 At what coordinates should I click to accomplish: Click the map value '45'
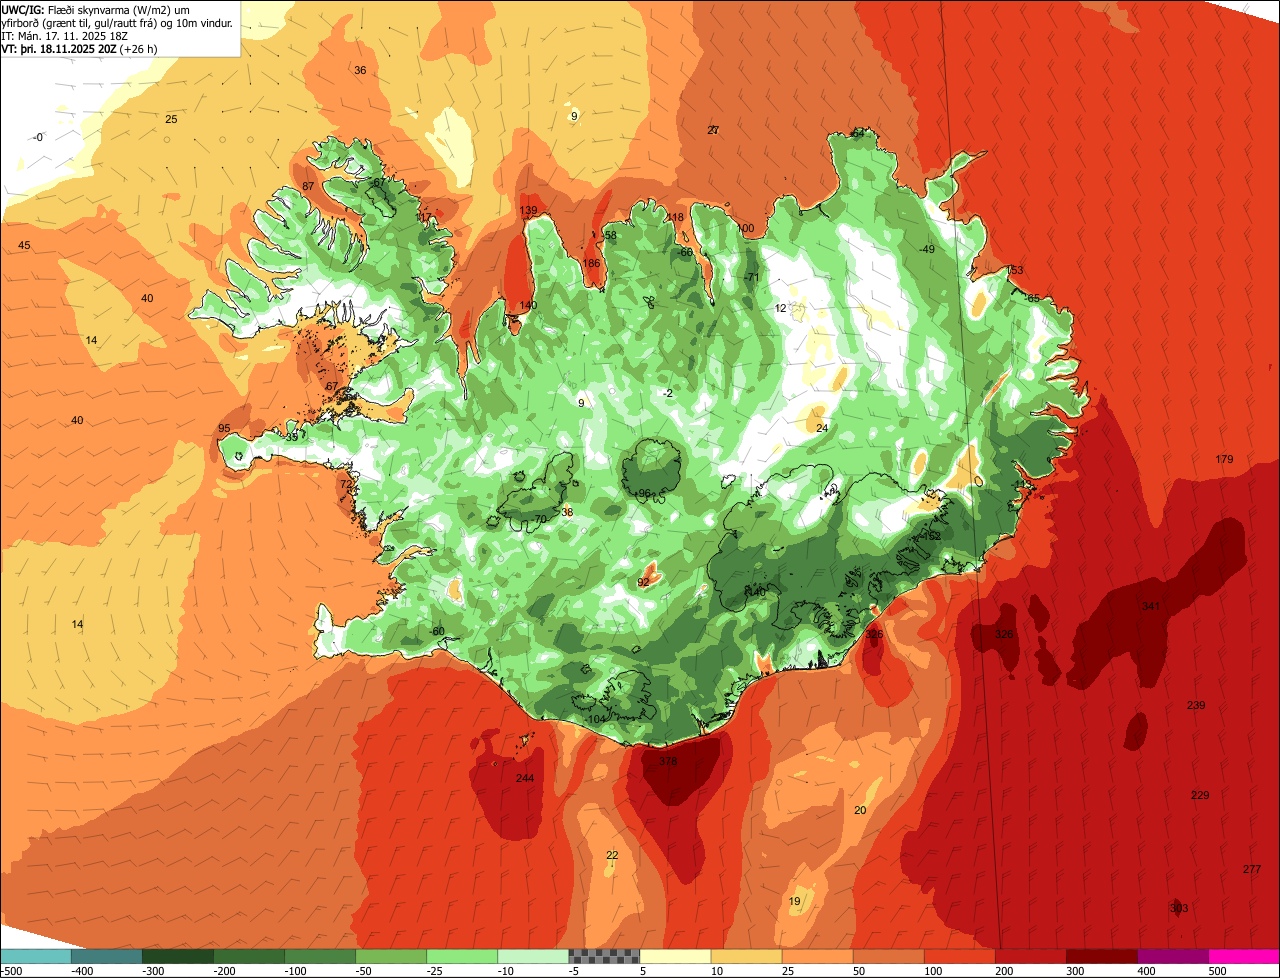(x=24, y=246)
